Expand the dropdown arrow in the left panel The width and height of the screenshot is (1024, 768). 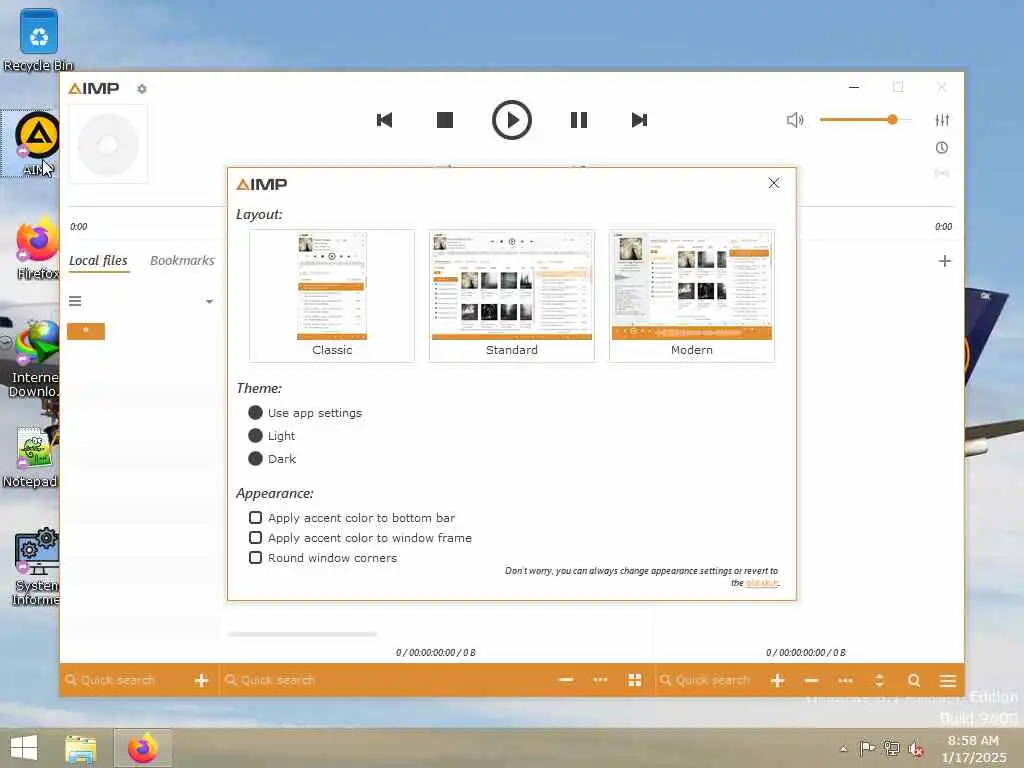(x=210, y=302)
